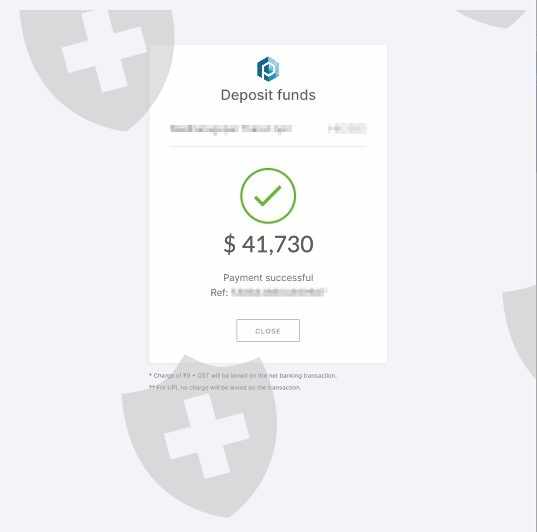Click the bottom gray shield watermark
Viewport: 537px width, 532px height.
click(199, 436)
